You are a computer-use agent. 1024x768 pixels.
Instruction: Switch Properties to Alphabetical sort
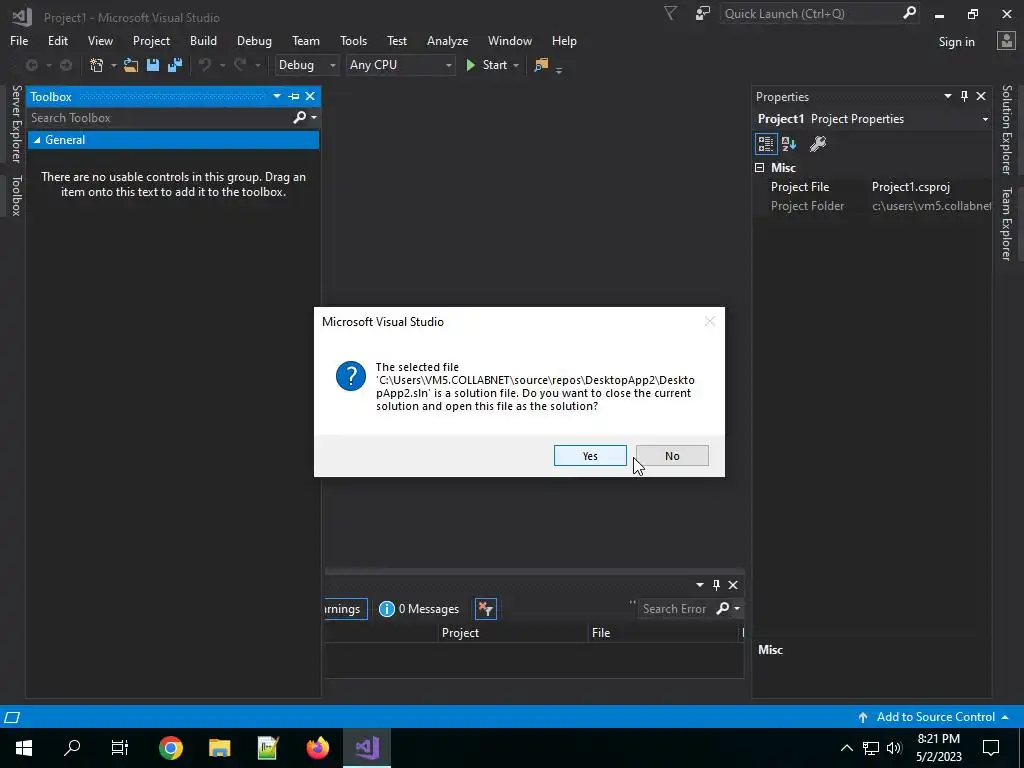click(789, 144)
